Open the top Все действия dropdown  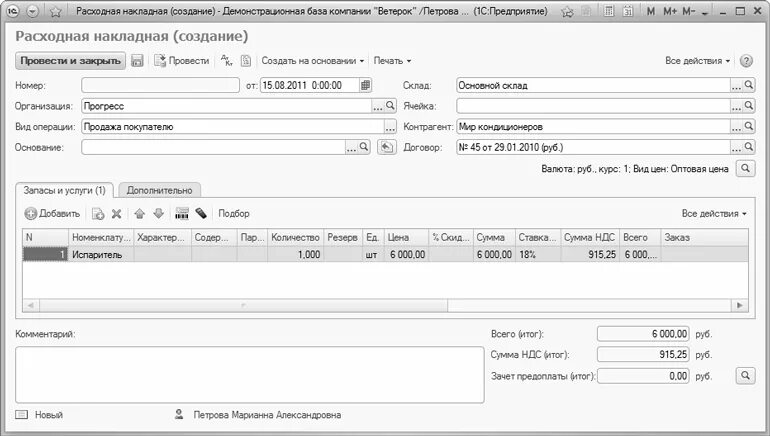coord(697,61)
